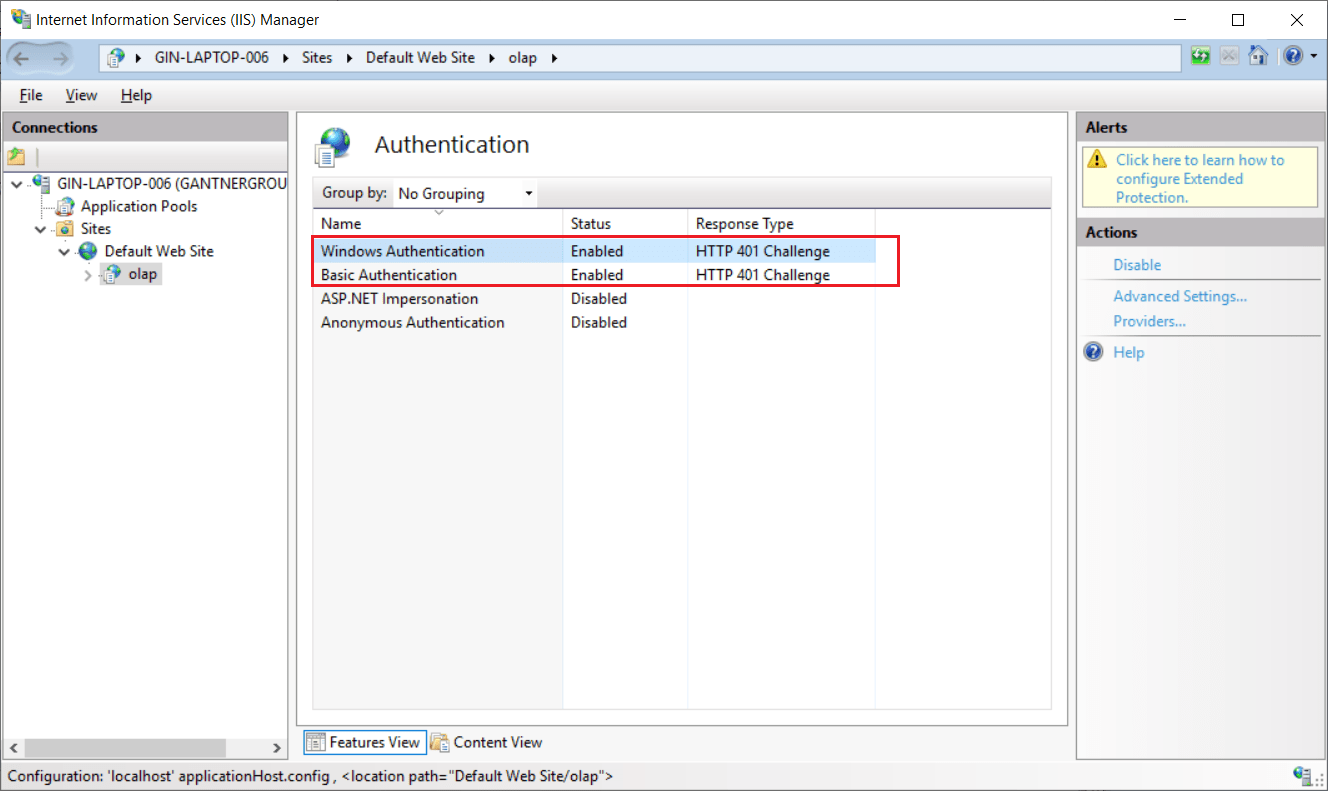This screenshot has width=1328, height=791.
Task: Open the View menu
Action: (81, 95)
